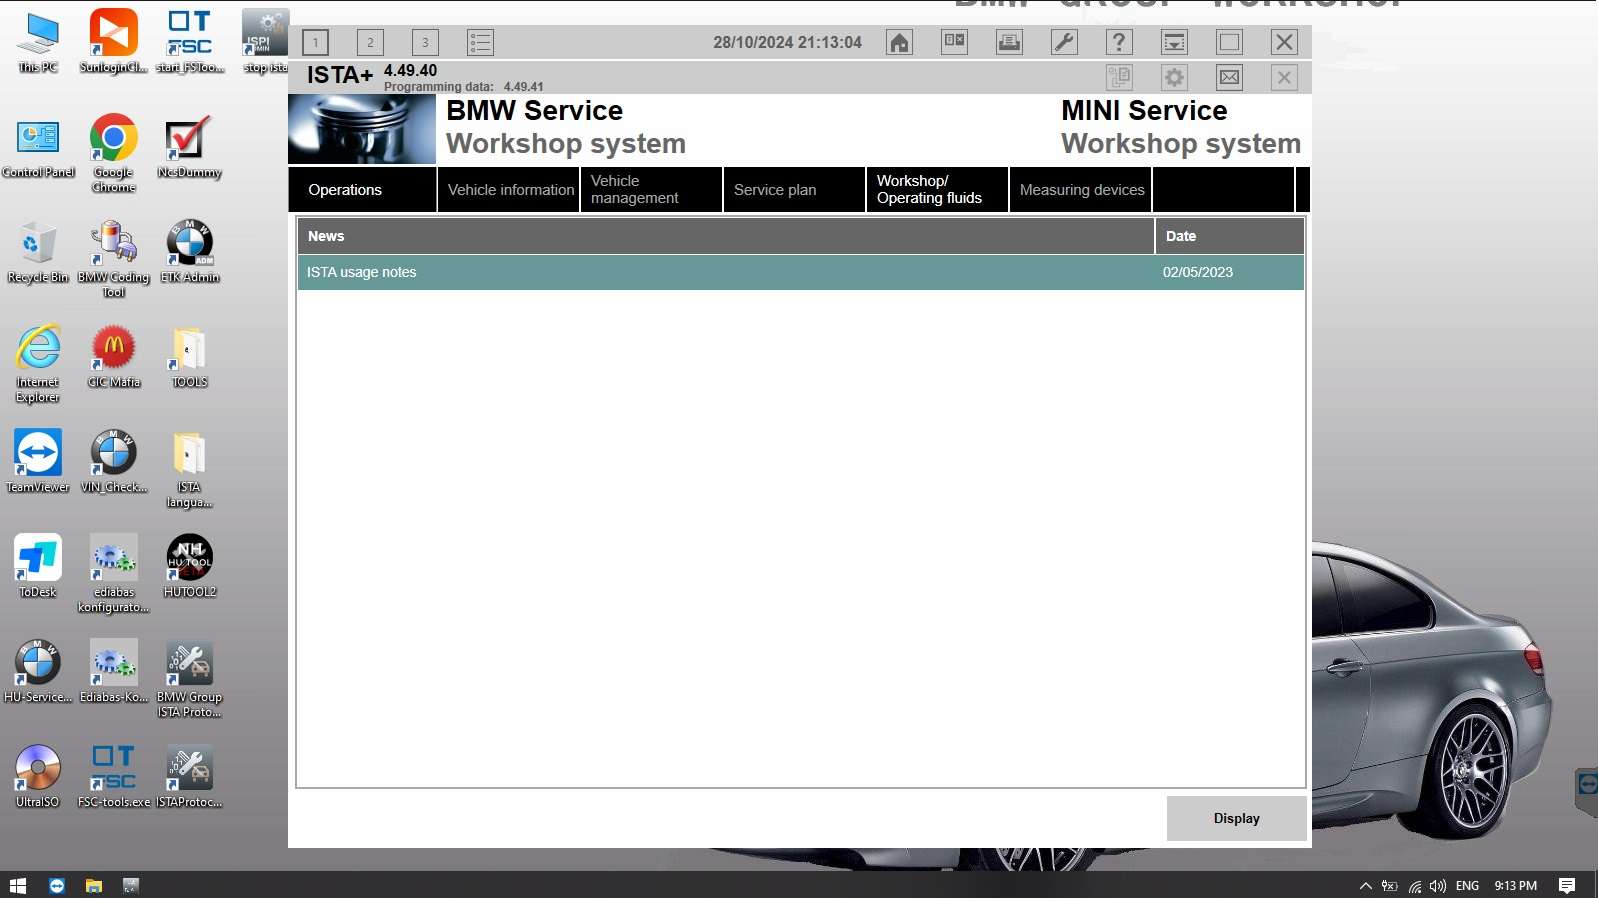Go to ISTA home screen
The width and height of the screenshot is (1598, 898).
(x=900, y=42)
